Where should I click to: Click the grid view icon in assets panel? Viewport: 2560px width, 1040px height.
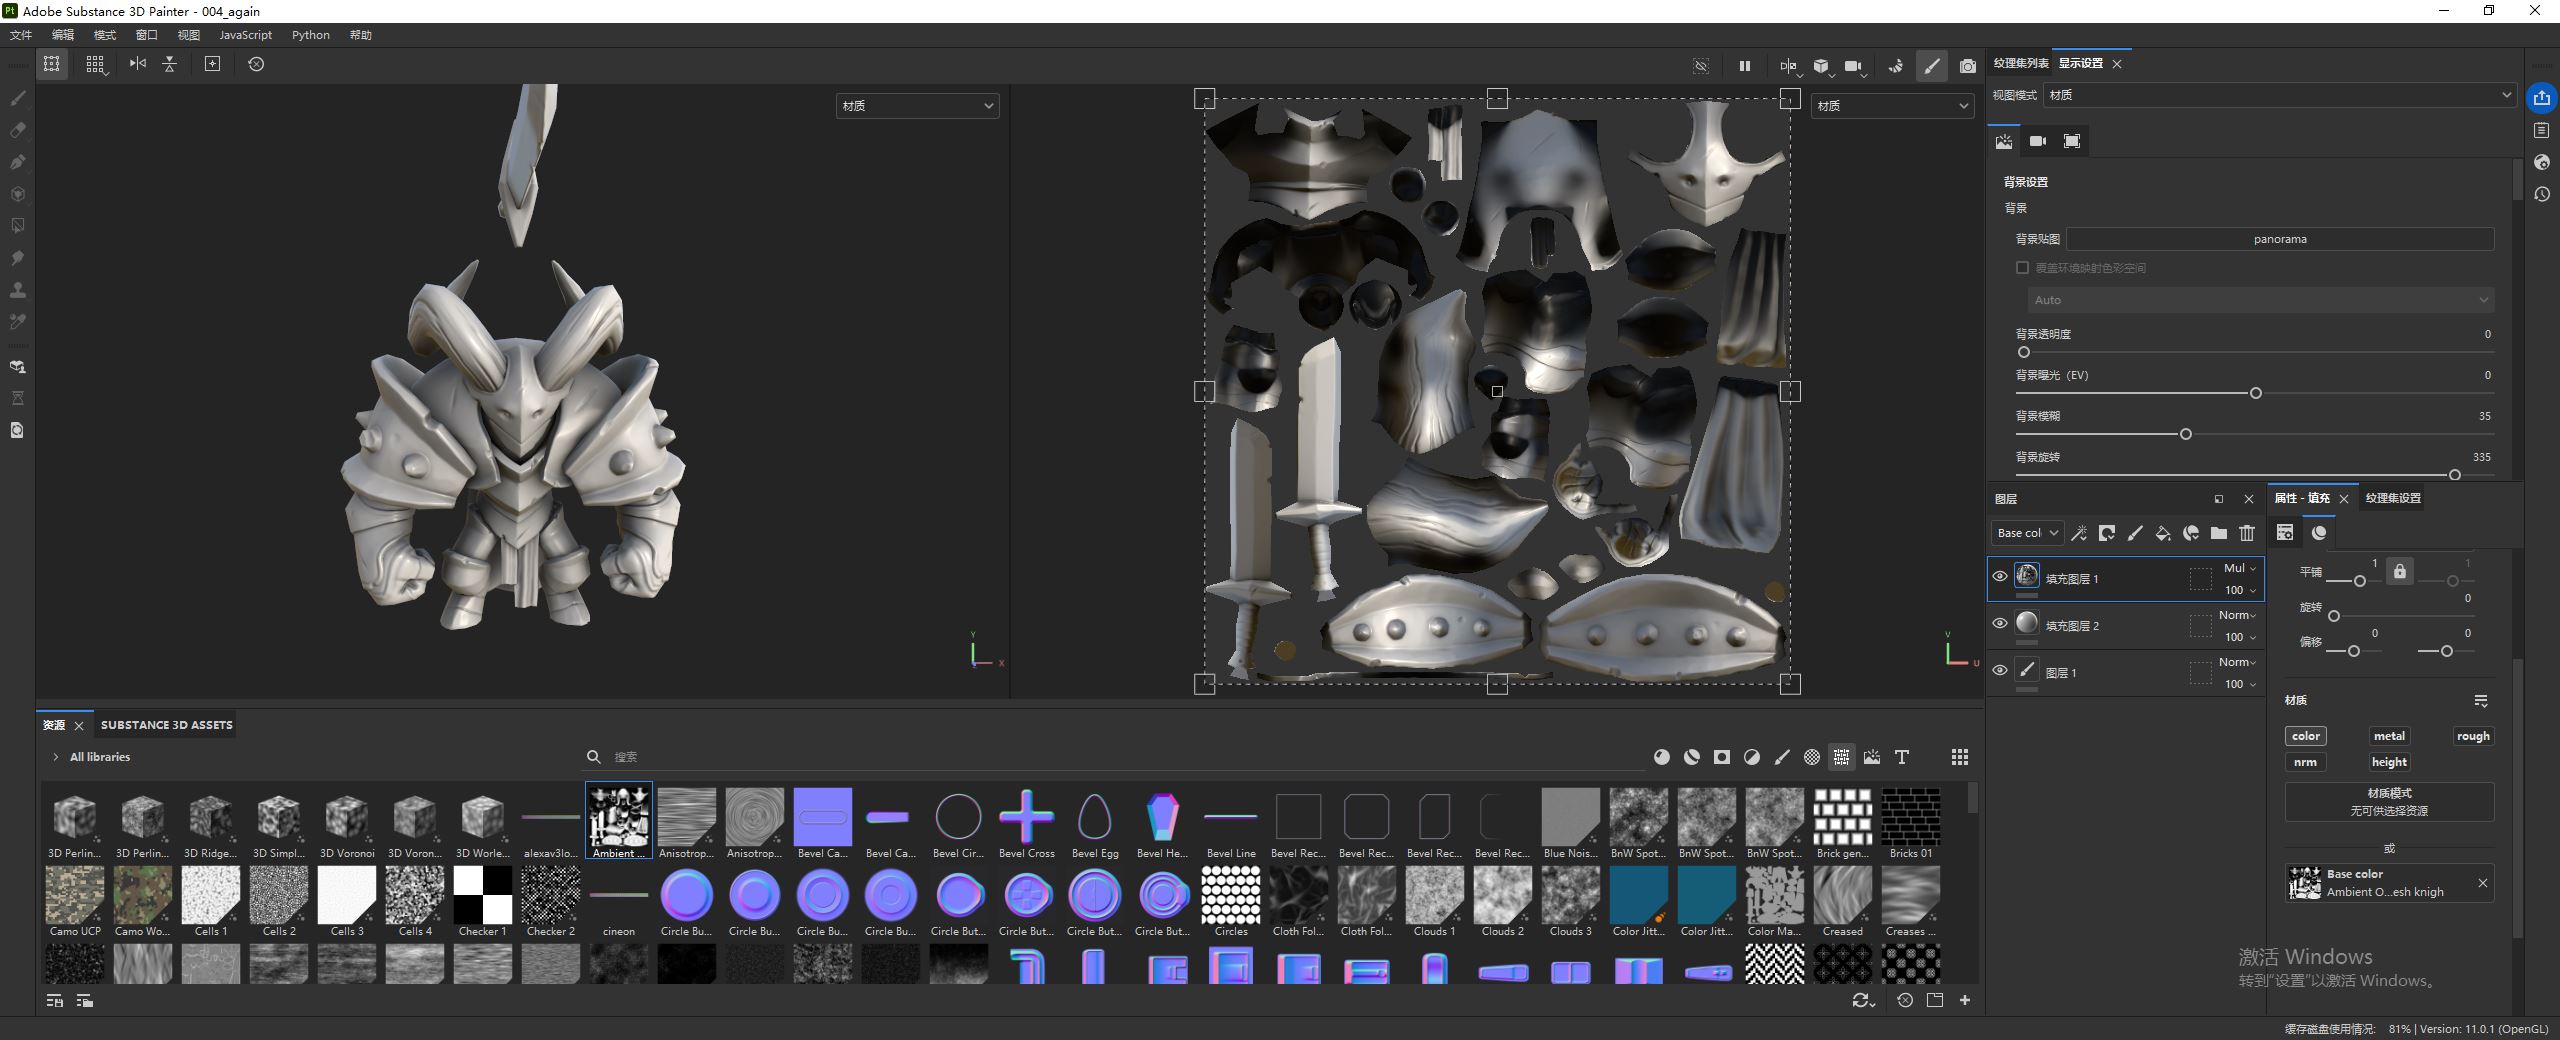(x=1959, y=757)
